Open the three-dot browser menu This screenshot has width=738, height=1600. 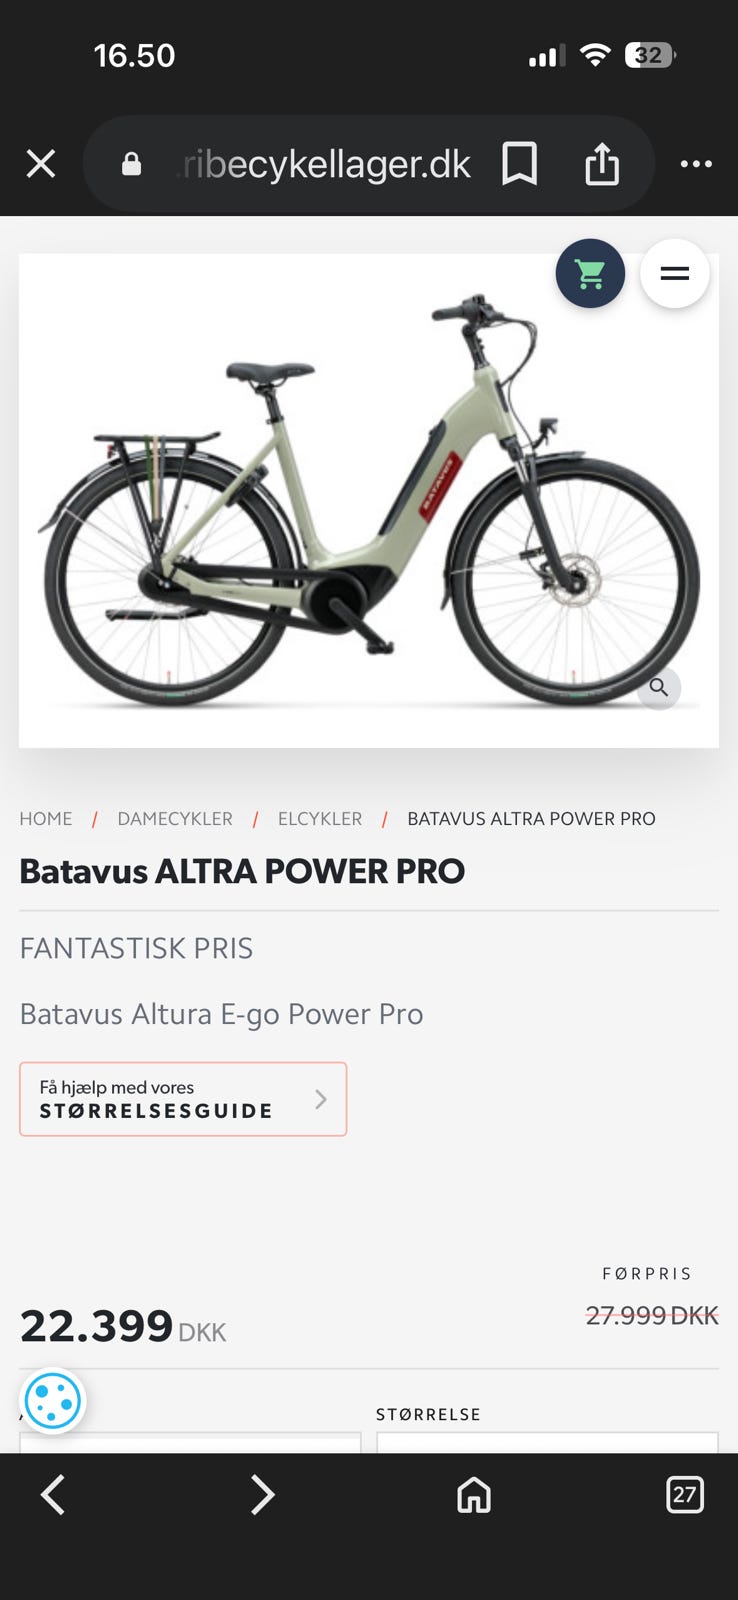[x=696, y=164]
